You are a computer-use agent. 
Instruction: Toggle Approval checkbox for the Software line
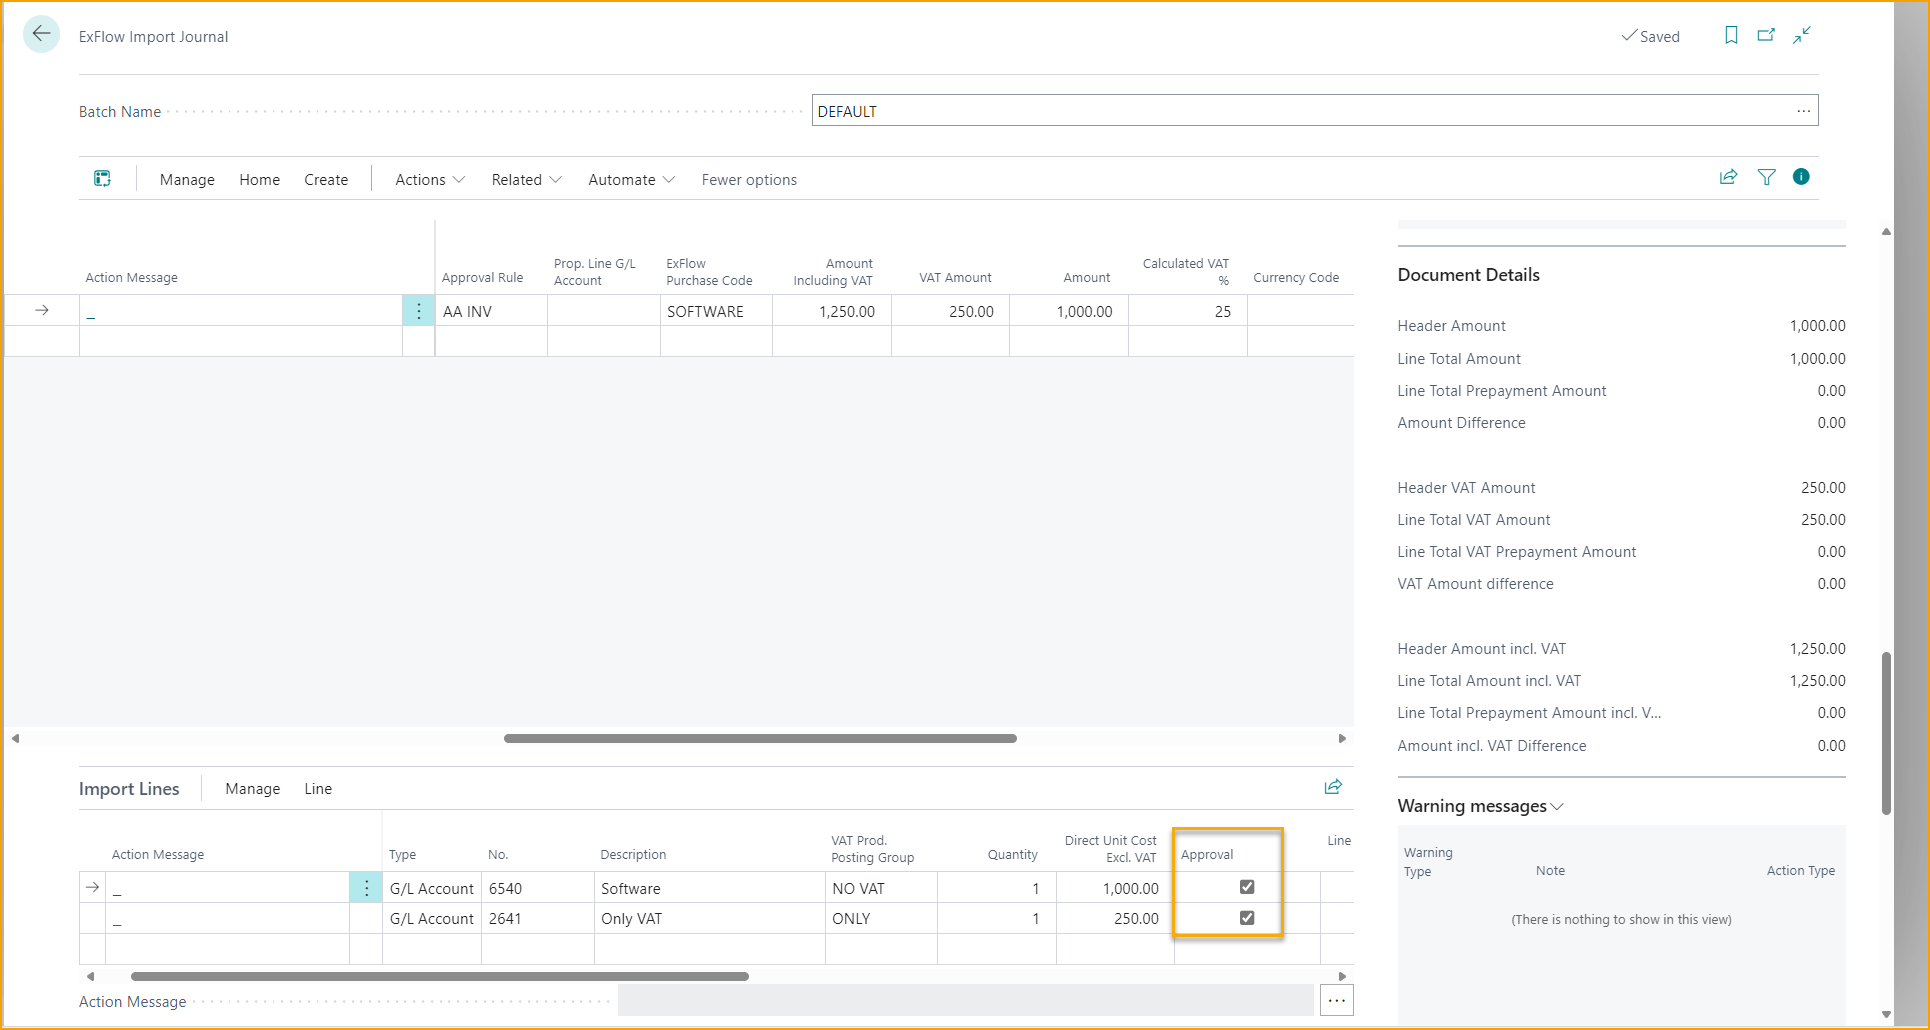(1247, 887)
